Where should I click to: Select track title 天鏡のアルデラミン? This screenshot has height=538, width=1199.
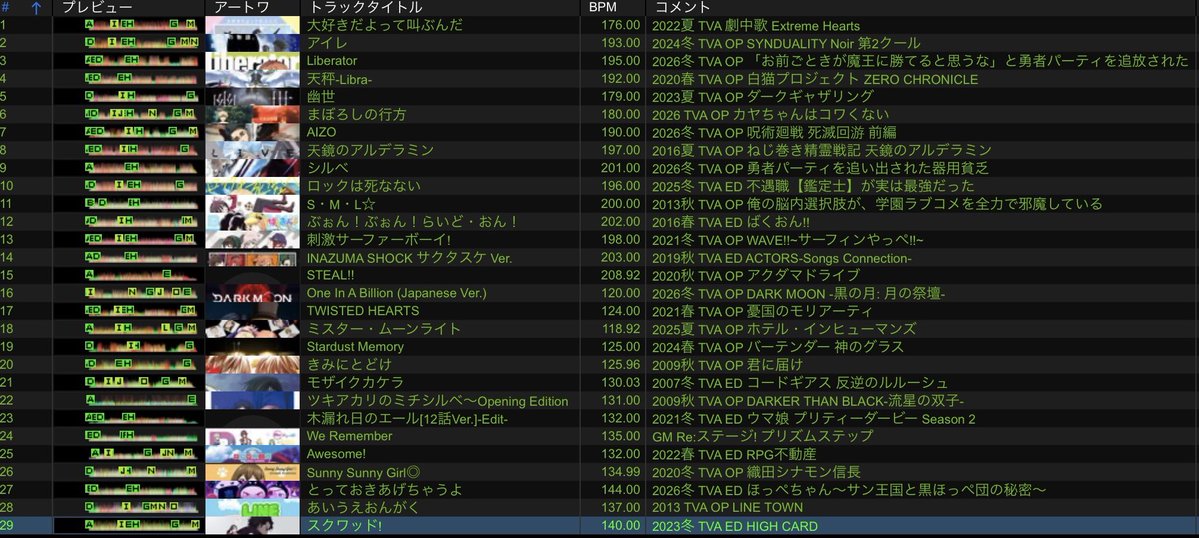tap(370, 150)
